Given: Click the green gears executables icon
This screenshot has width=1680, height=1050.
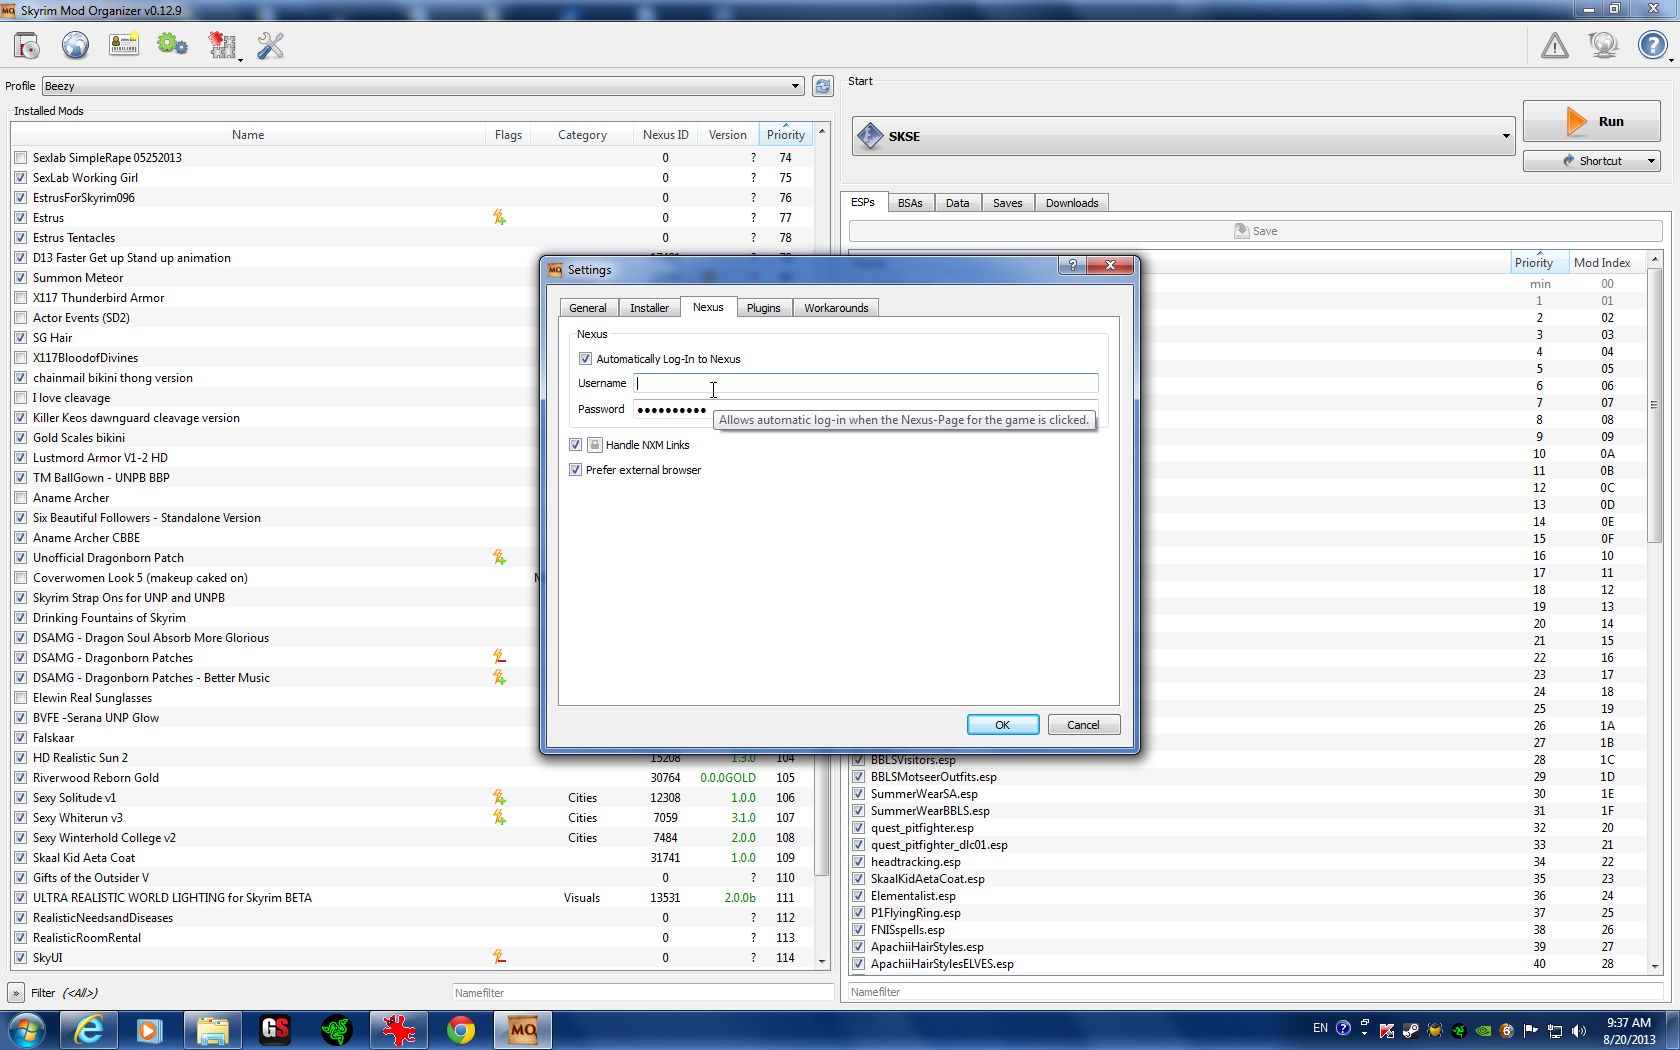Looking at the screenshot, I should (x=172, y=46).
